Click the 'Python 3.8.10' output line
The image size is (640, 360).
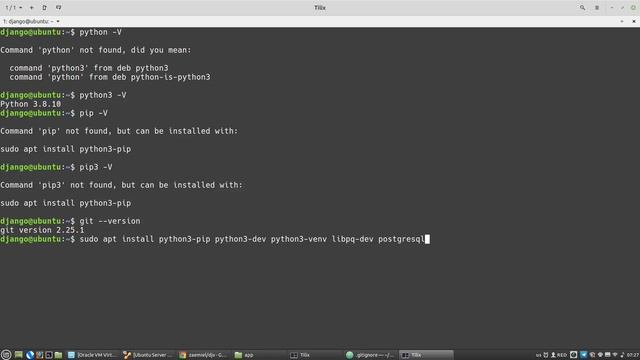[x=31, y=104]
